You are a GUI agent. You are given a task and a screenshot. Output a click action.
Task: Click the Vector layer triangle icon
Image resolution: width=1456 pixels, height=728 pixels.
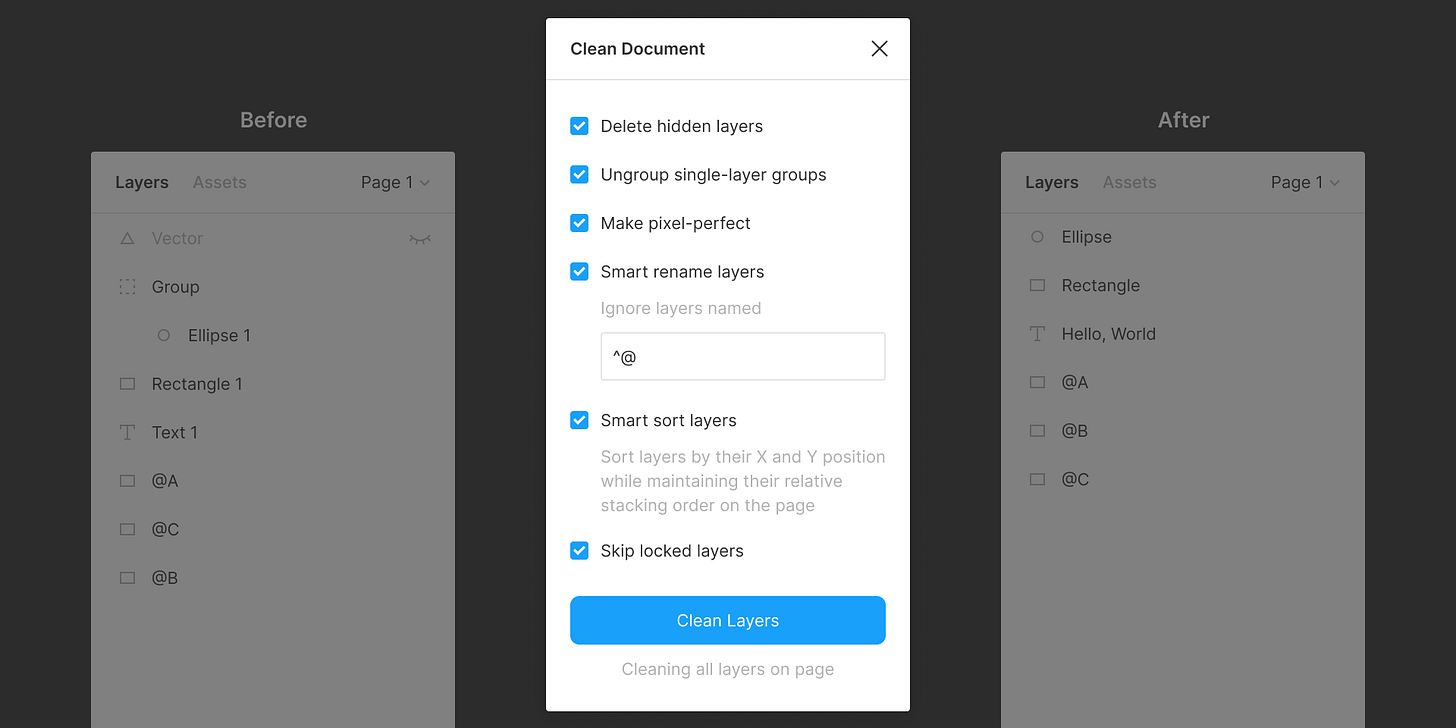click(127, 239)
